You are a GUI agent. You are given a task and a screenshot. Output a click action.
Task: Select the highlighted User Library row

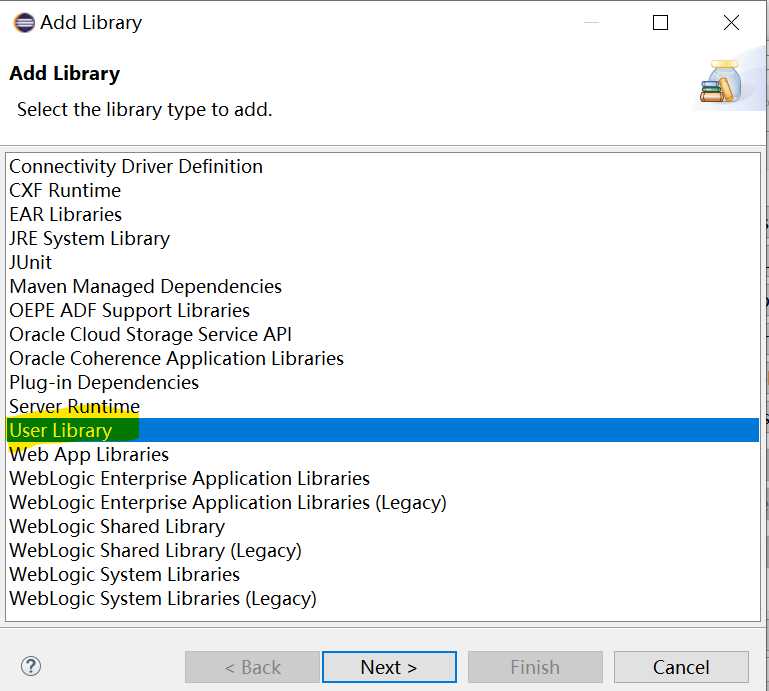[x=383, y=430]
